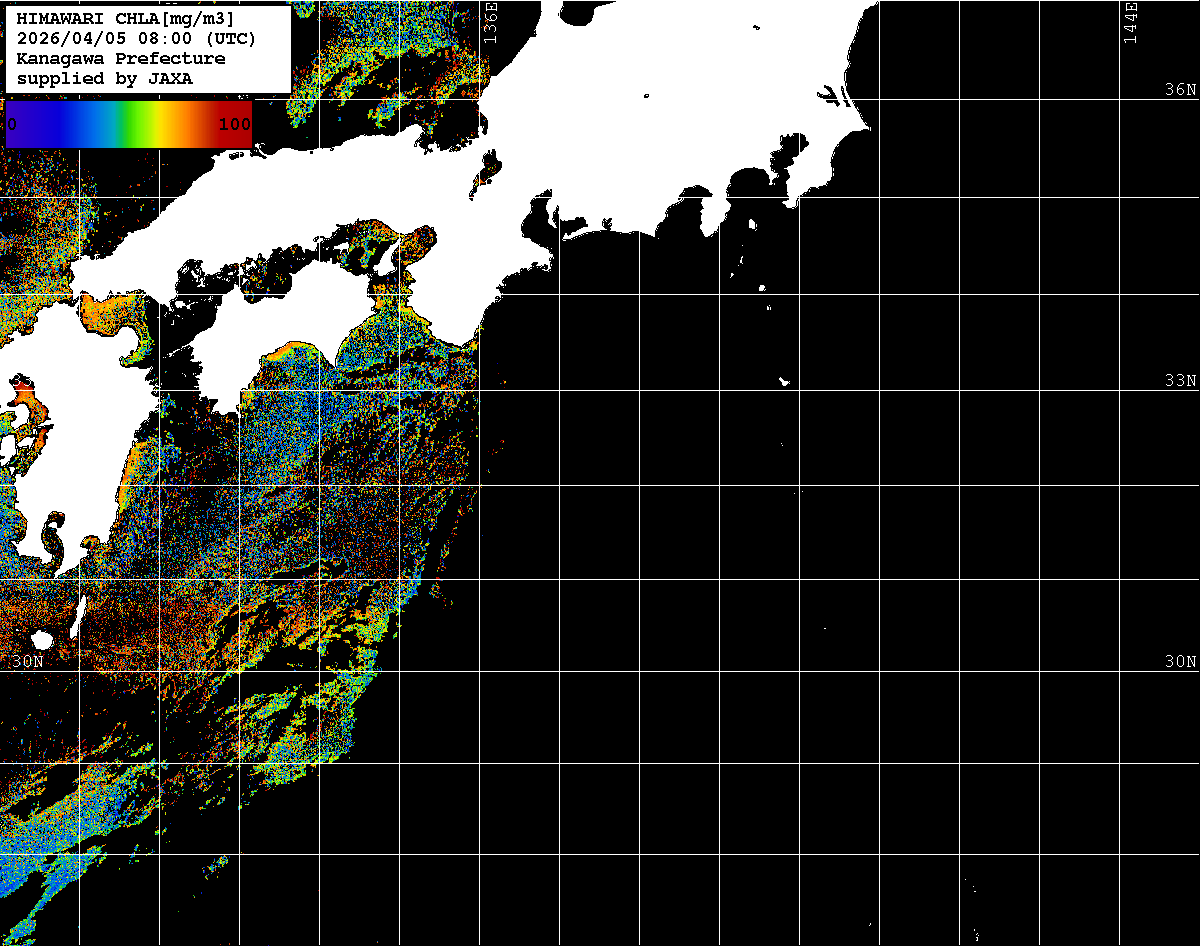
Task: Click the 100 label on color scale
Action: pos(234,125)
